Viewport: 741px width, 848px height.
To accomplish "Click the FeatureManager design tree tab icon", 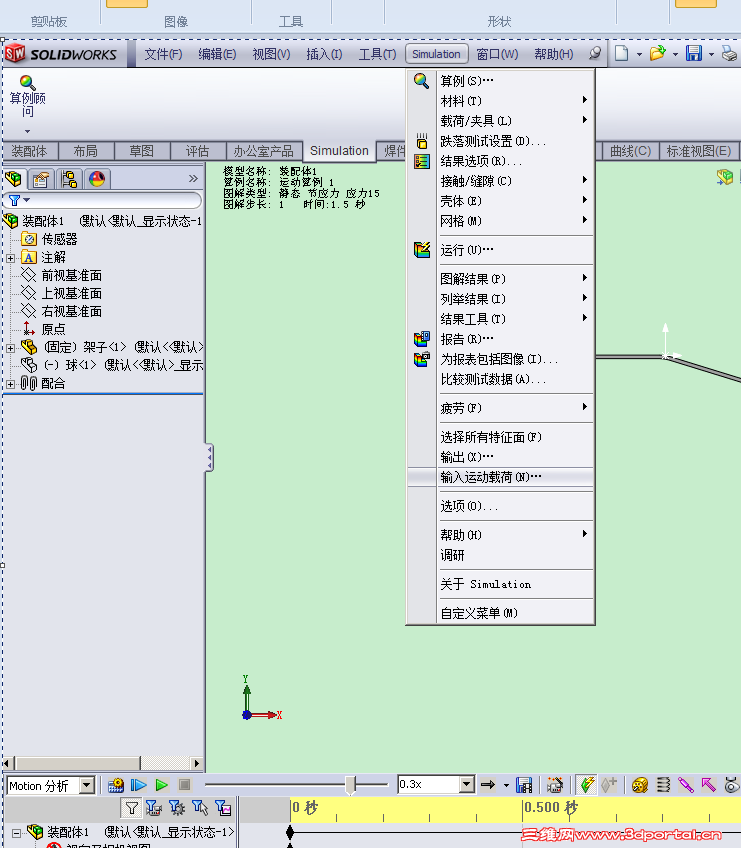I will [x=13, y=179].
